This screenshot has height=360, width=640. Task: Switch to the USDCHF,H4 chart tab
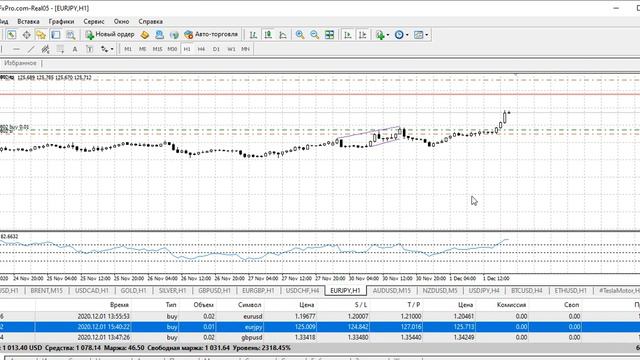pos(302,291)
